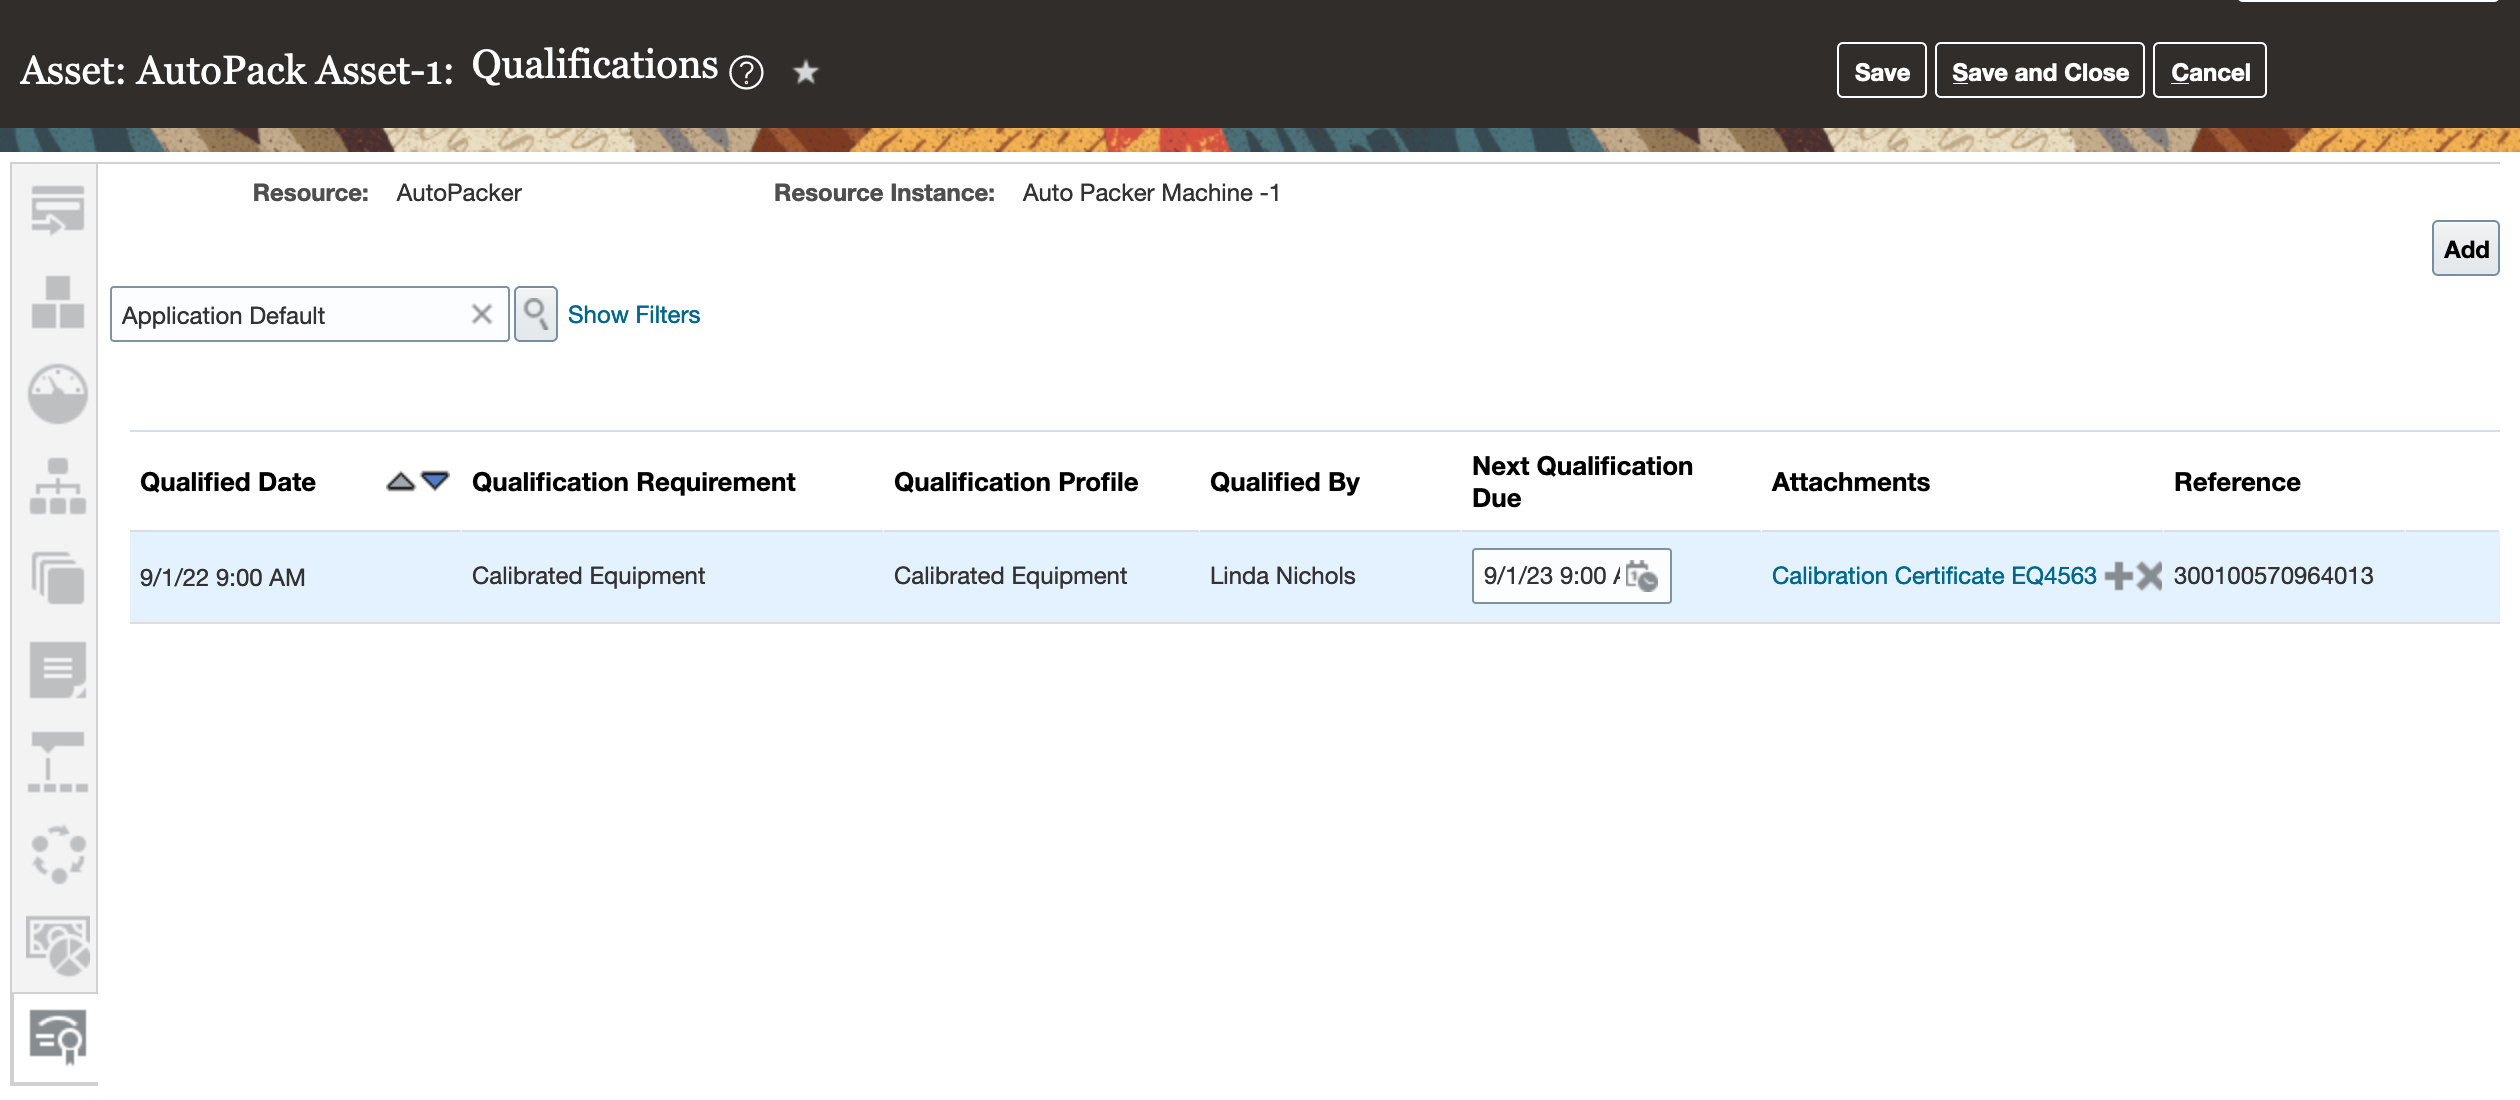The width and height of the screenshot is (2520, 1100).
Task: Open the circular cycle sidebar icon
Action: pos(57,854)
